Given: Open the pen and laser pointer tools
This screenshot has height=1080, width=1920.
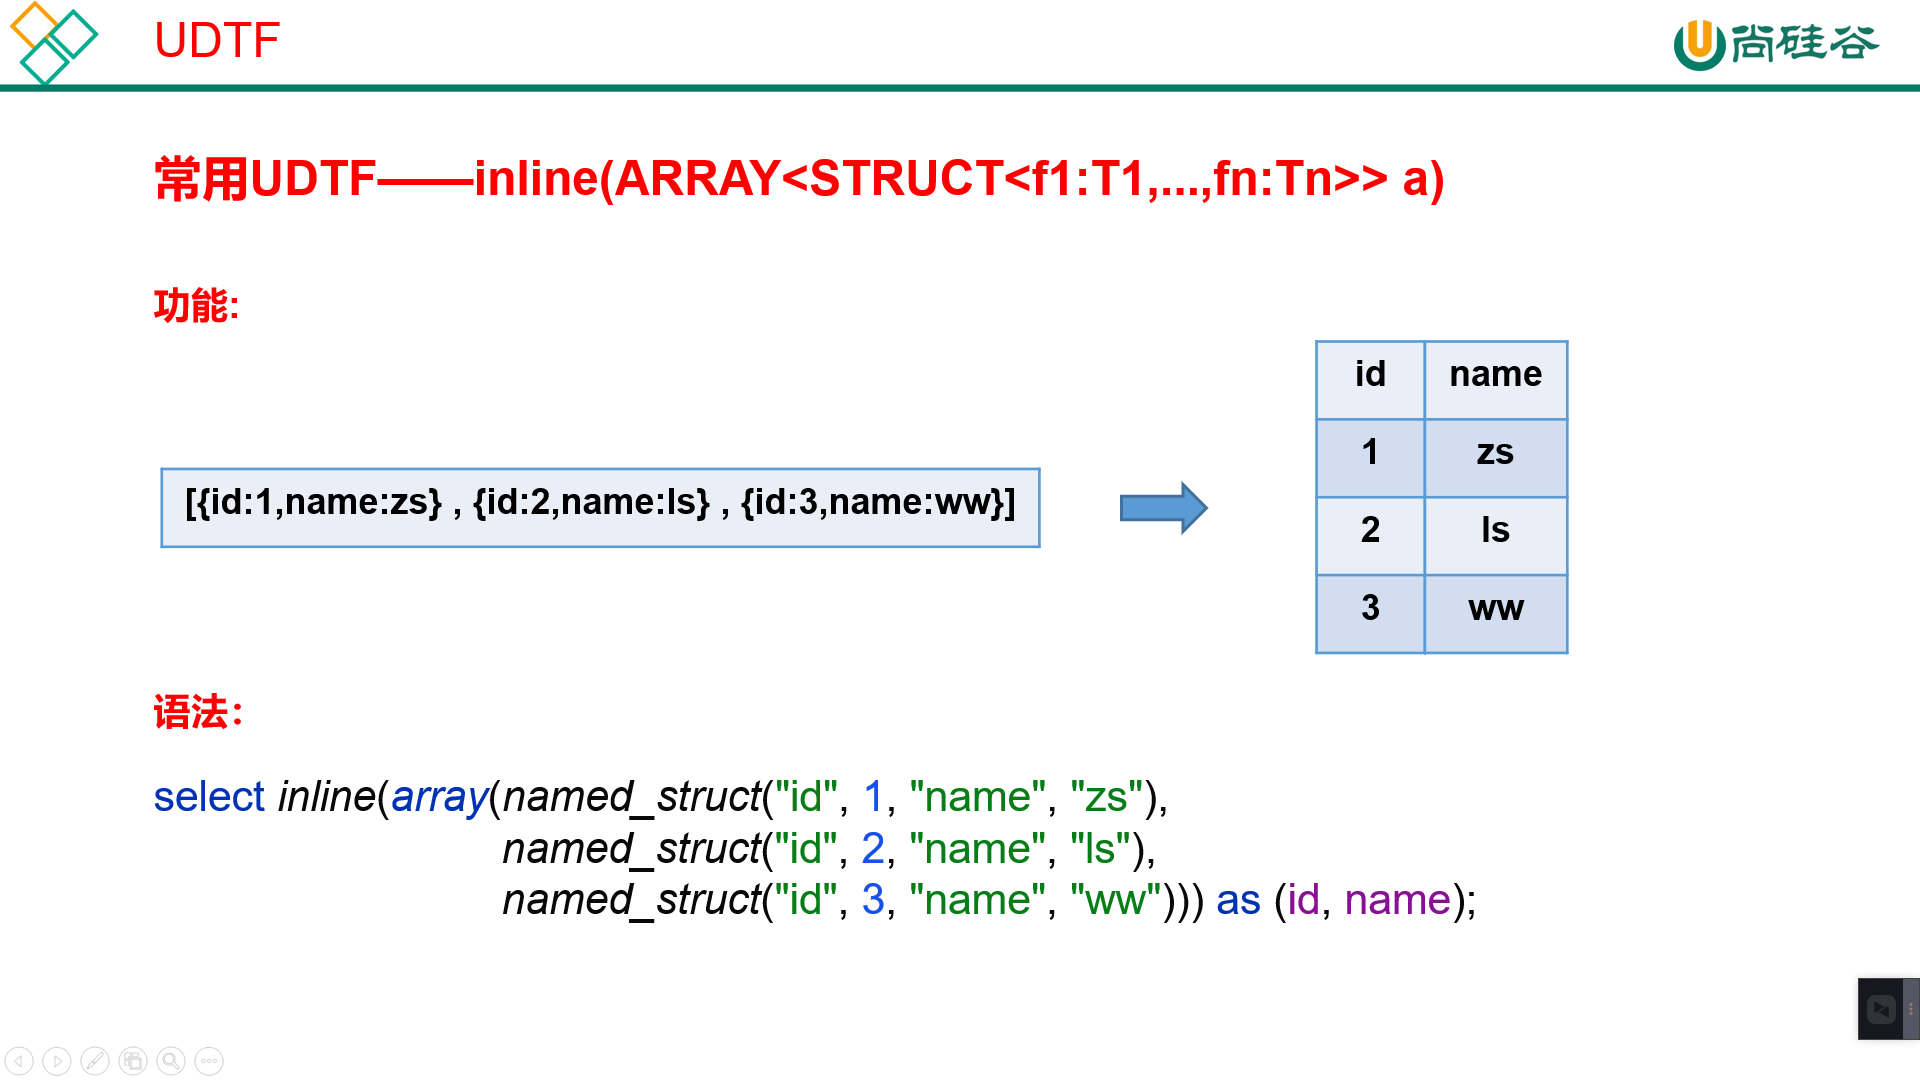Looking at the screenshot, I should point(95,1061).
